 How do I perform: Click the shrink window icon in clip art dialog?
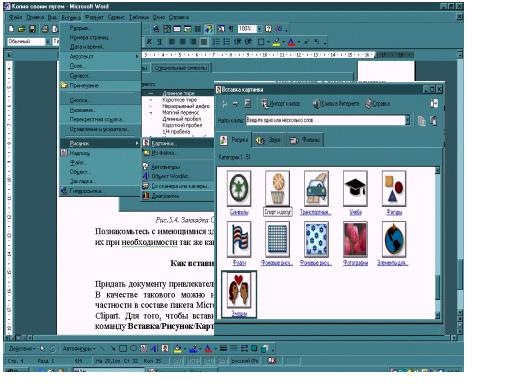434,104
